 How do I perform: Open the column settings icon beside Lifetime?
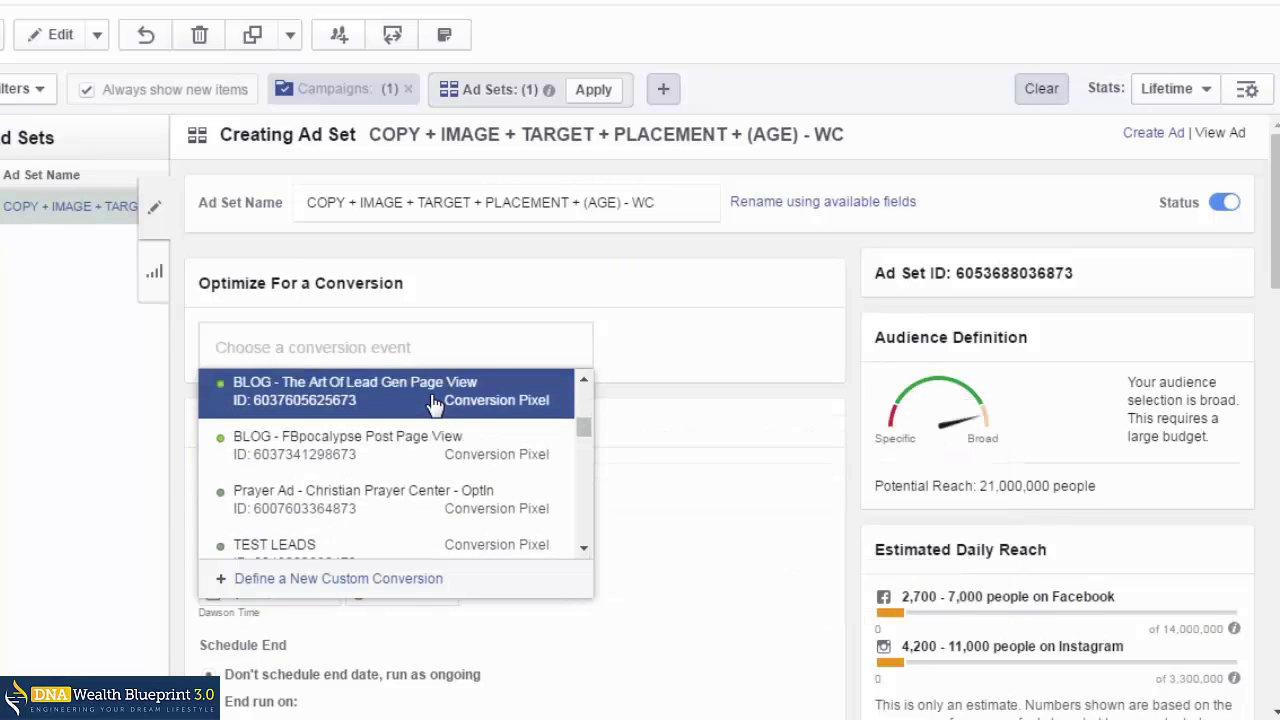1247,89
